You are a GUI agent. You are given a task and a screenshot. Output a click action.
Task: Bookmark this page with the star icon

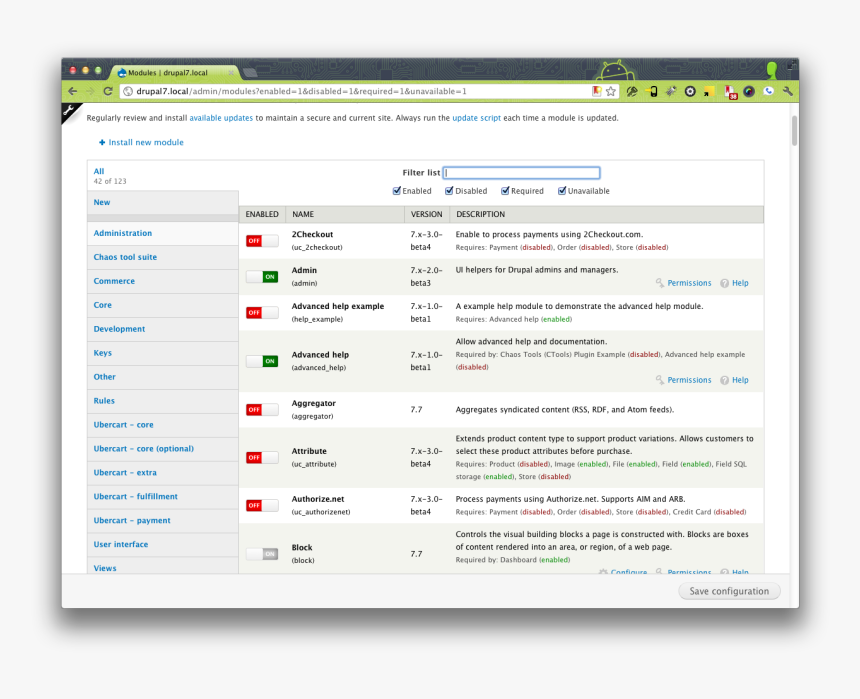click(610, 91)
